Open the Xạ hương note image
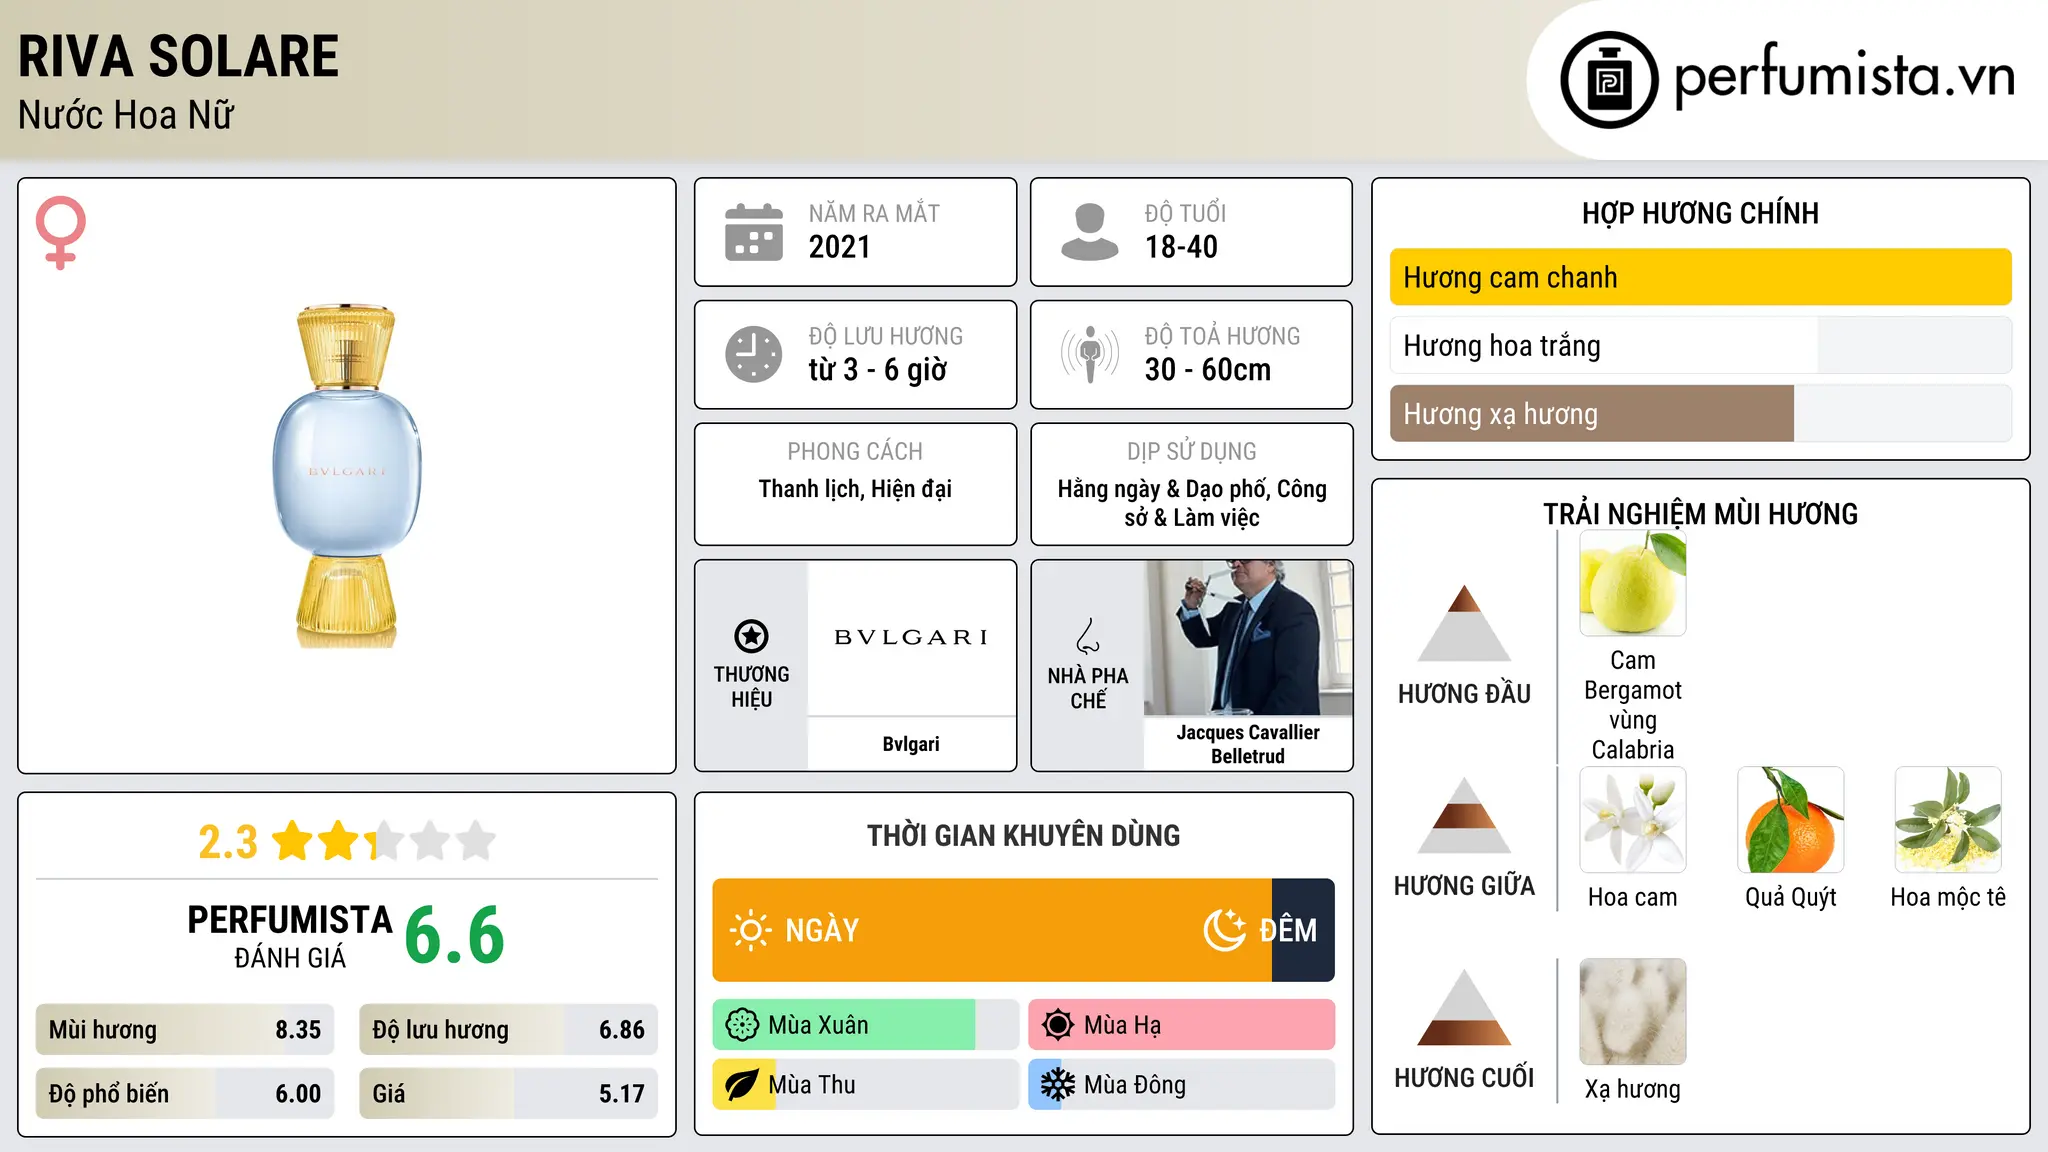Image resolution: width=2048 pixels, height=1152 pixels. tap(1633, 1012)
